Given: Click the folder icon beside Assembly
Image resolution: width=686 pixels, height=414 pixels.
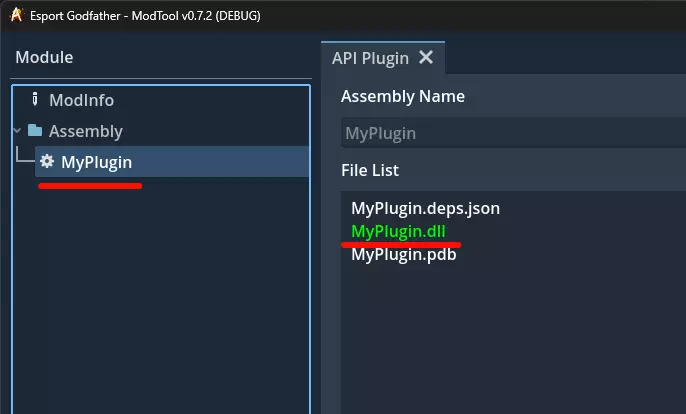Looking at the screenshot, I should pos(35,131).
